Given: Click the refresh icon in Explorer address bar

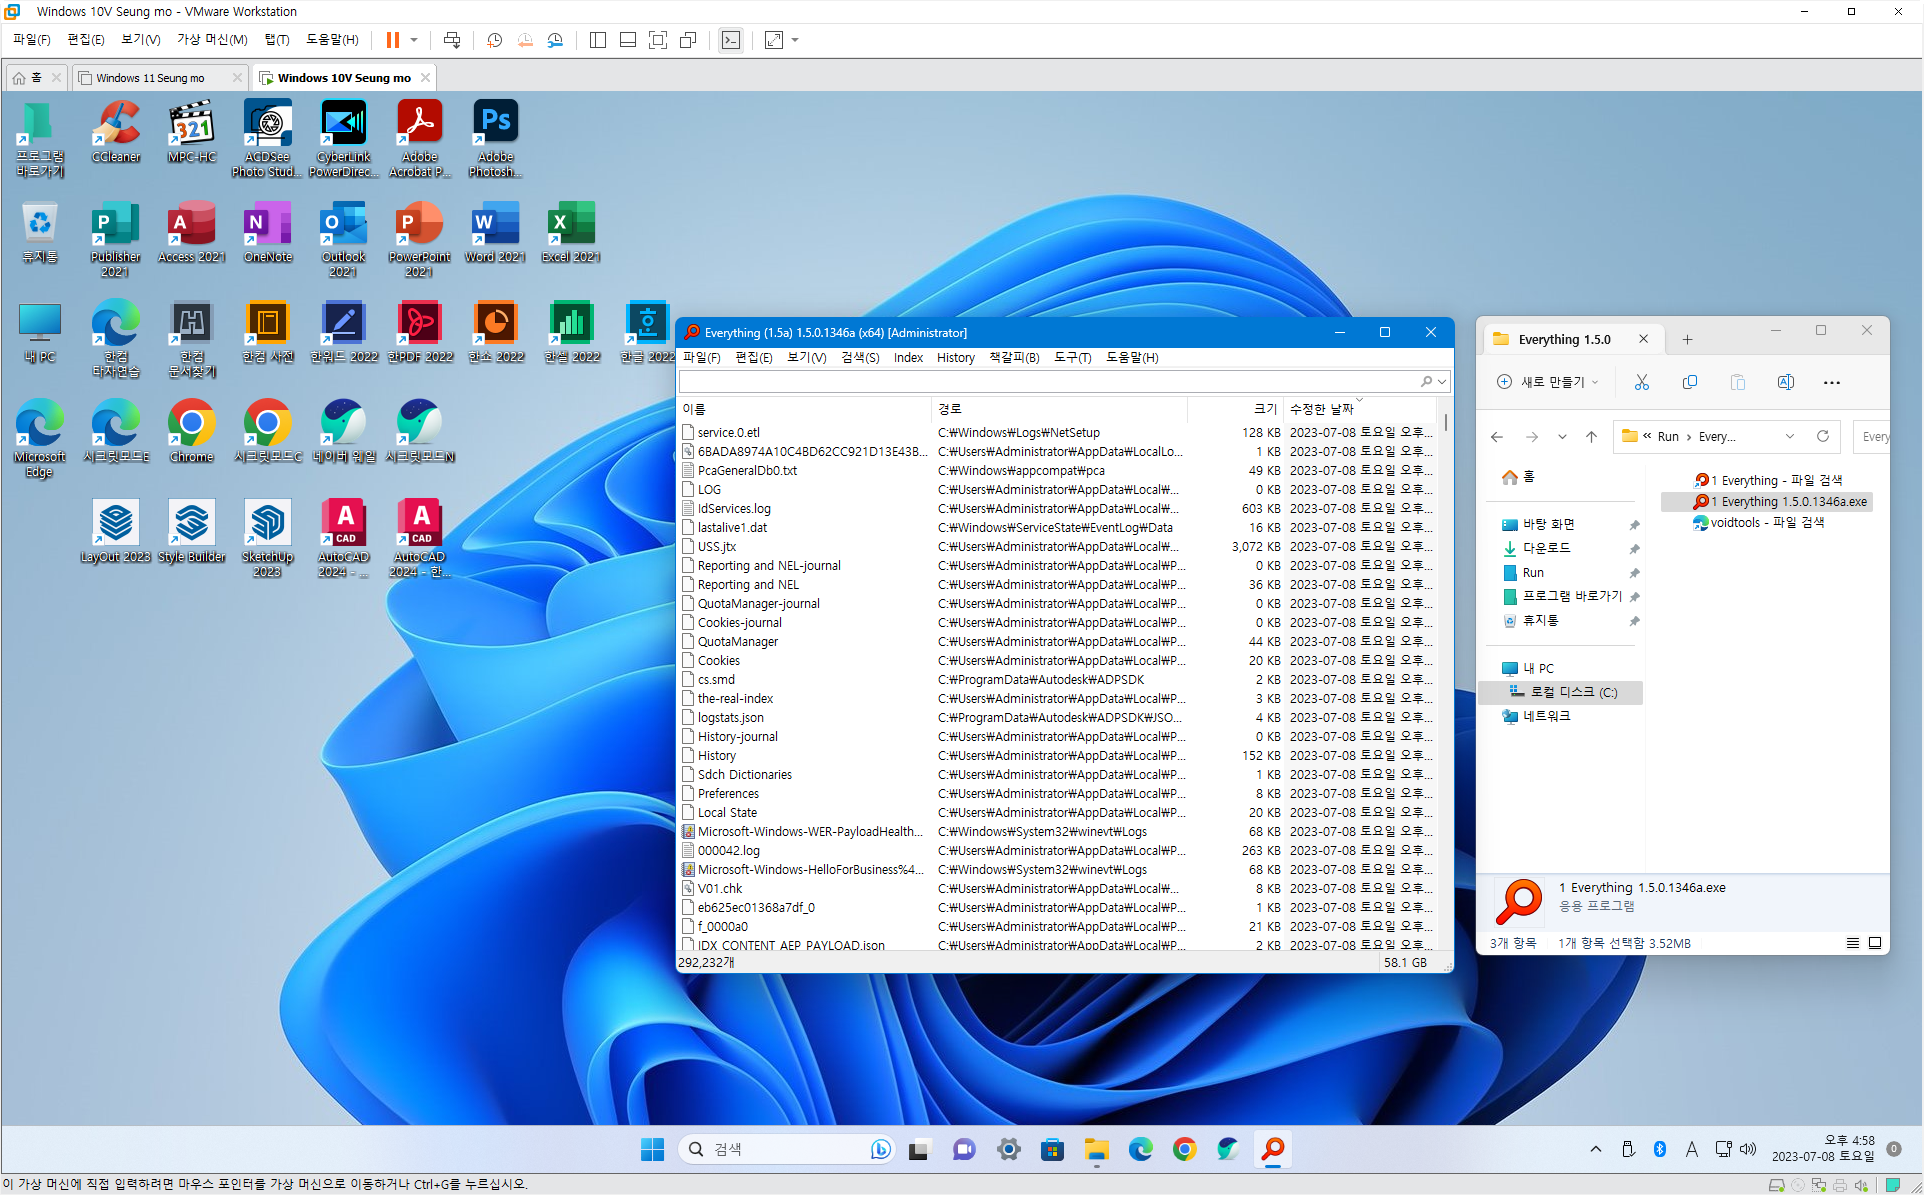Looking at the screenshot, I should (1823, 436).
